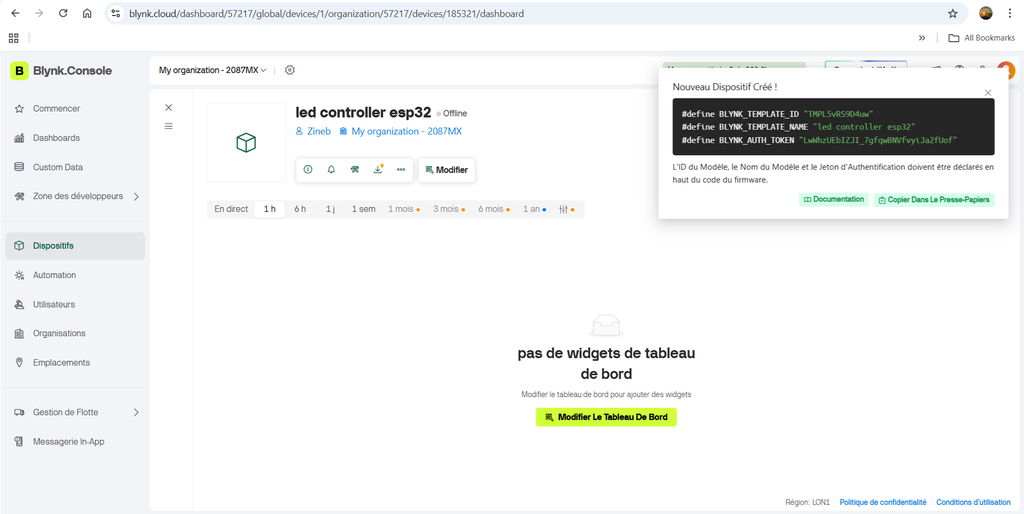Image resolution: width=1024 pixels, height=514 pixels.
Task: Click the Documentation button in popup
Action: click(834, 199)
